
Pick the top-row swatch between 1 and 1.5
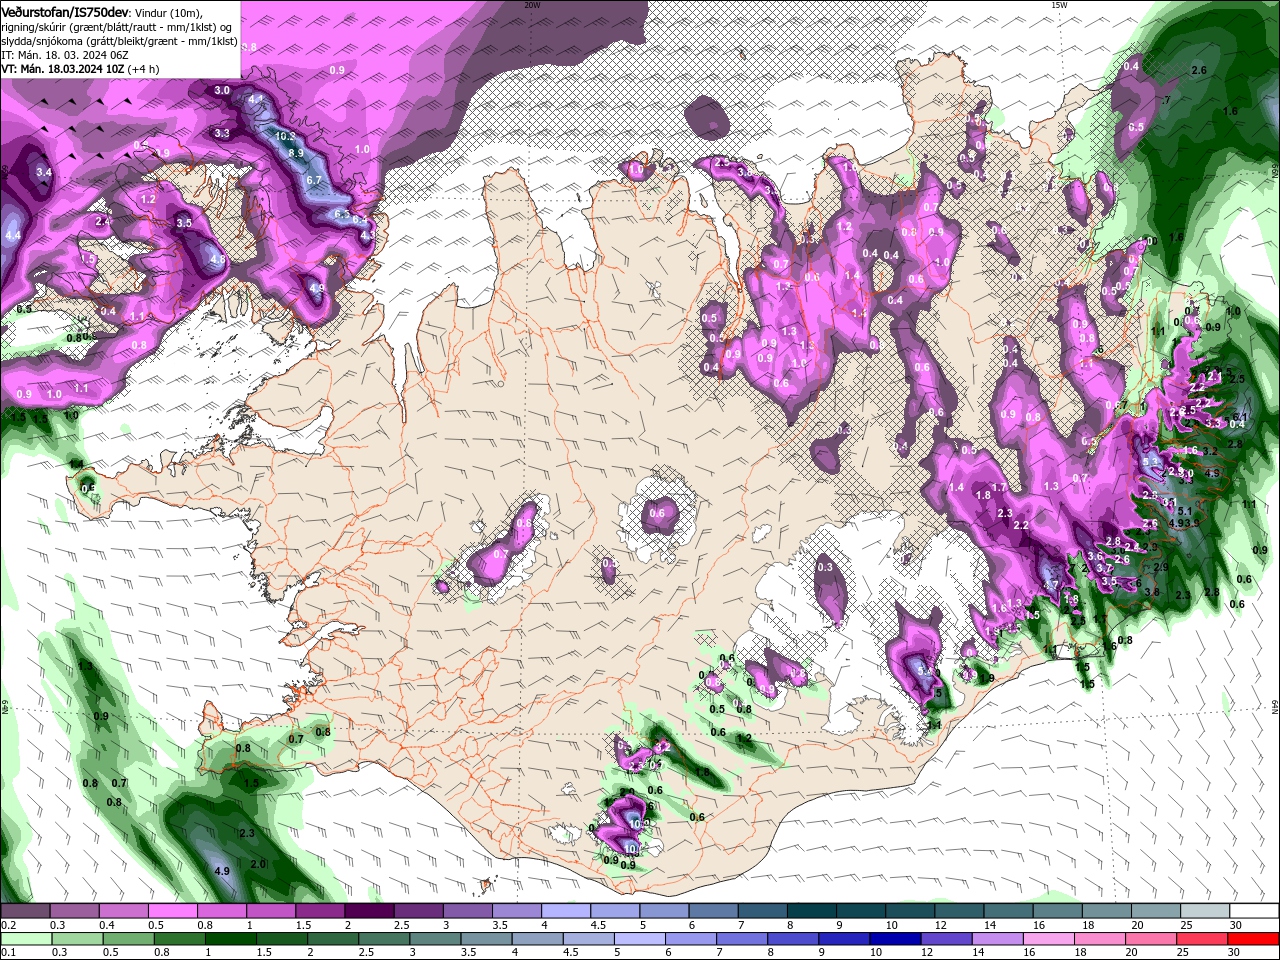point(270,911)
